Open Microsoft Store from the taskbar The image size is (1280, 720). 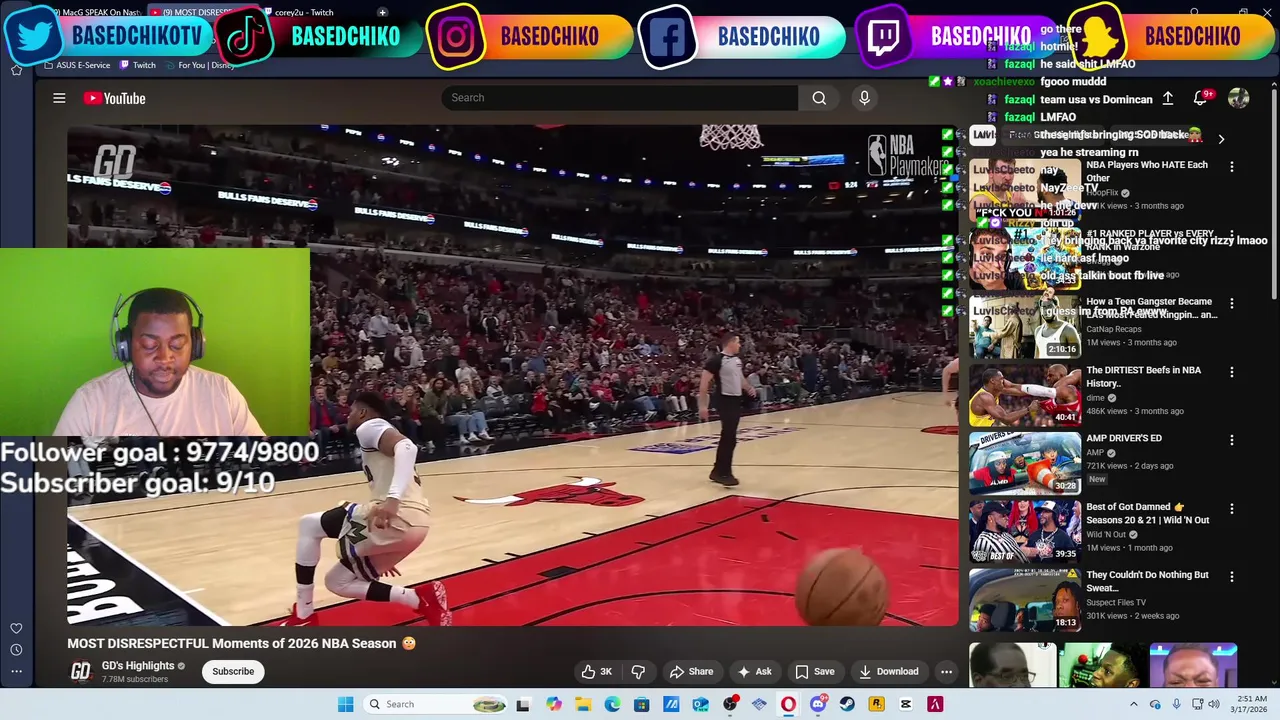[x=641, y=704]
